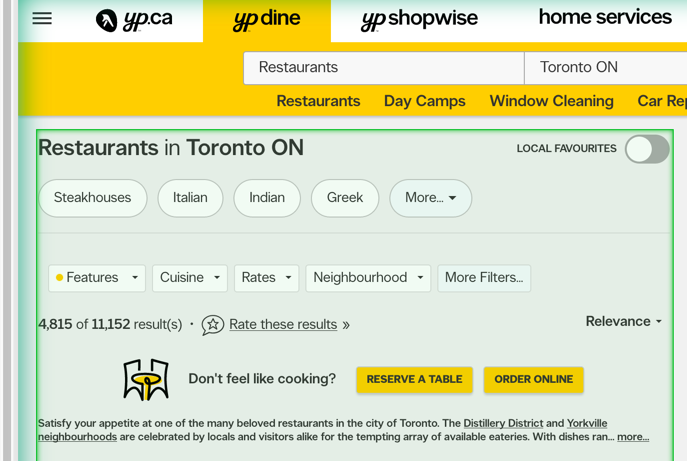Toggle the Local Favourites switch

(647, 149)
